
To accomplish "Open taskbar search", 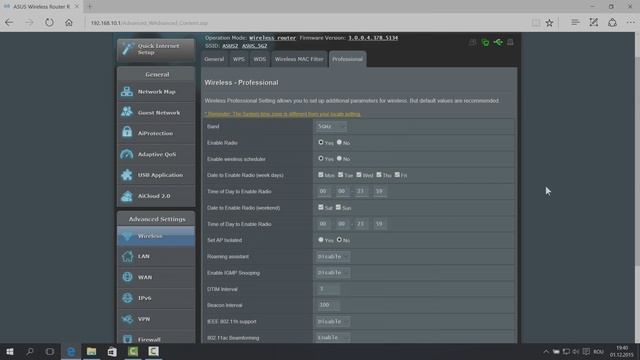I will tap(30, 351).
